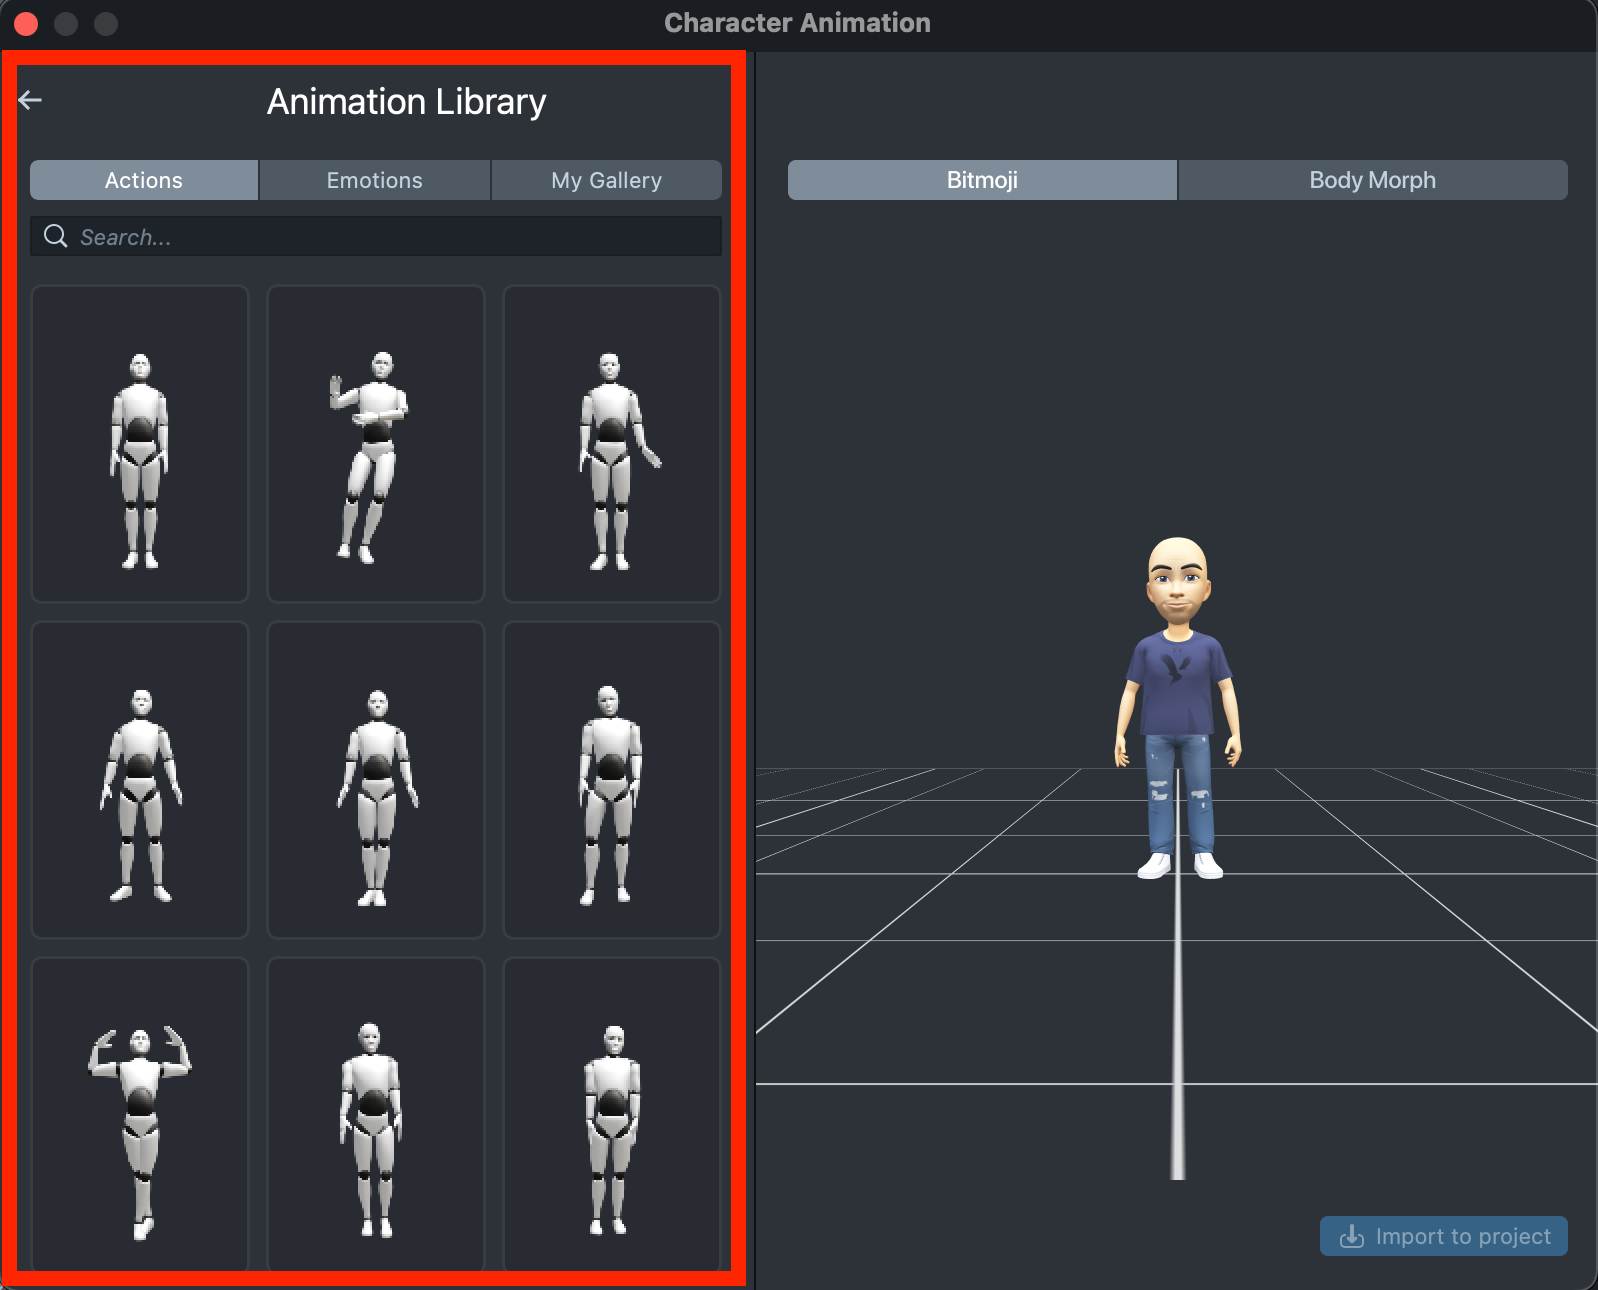The width and height of the screenshot is (1598, 1290).
Task: Choose the waving dance pose animation
Action: pyautogui.click(x=376, y=444)
